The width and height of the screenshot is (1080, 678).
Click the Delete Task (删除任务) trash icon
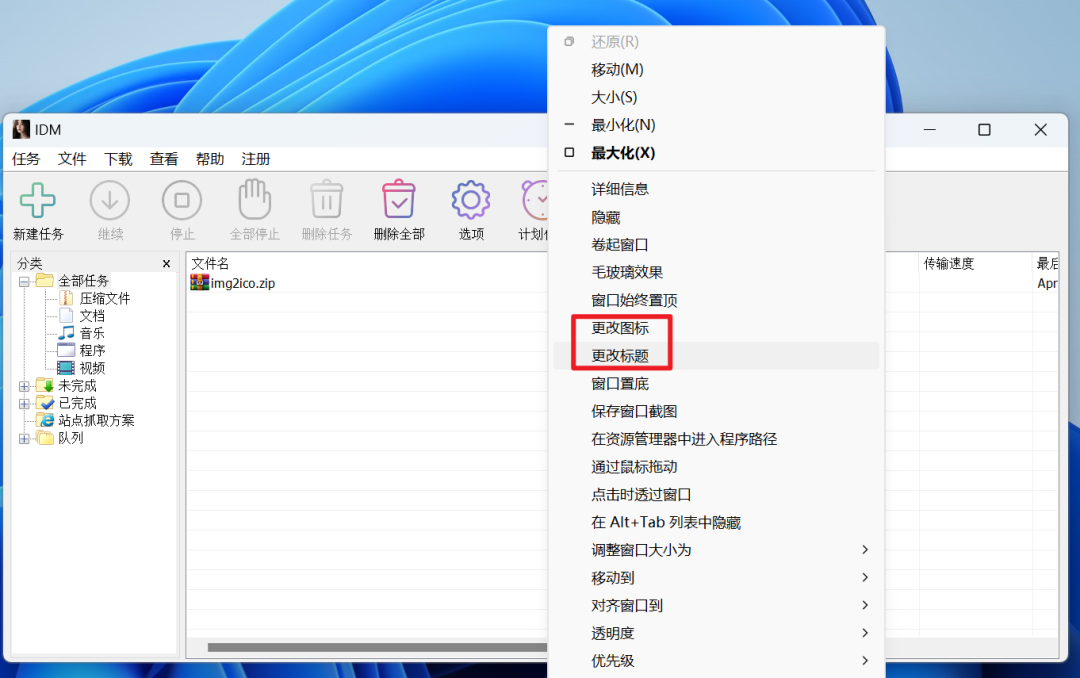point(326,200)
